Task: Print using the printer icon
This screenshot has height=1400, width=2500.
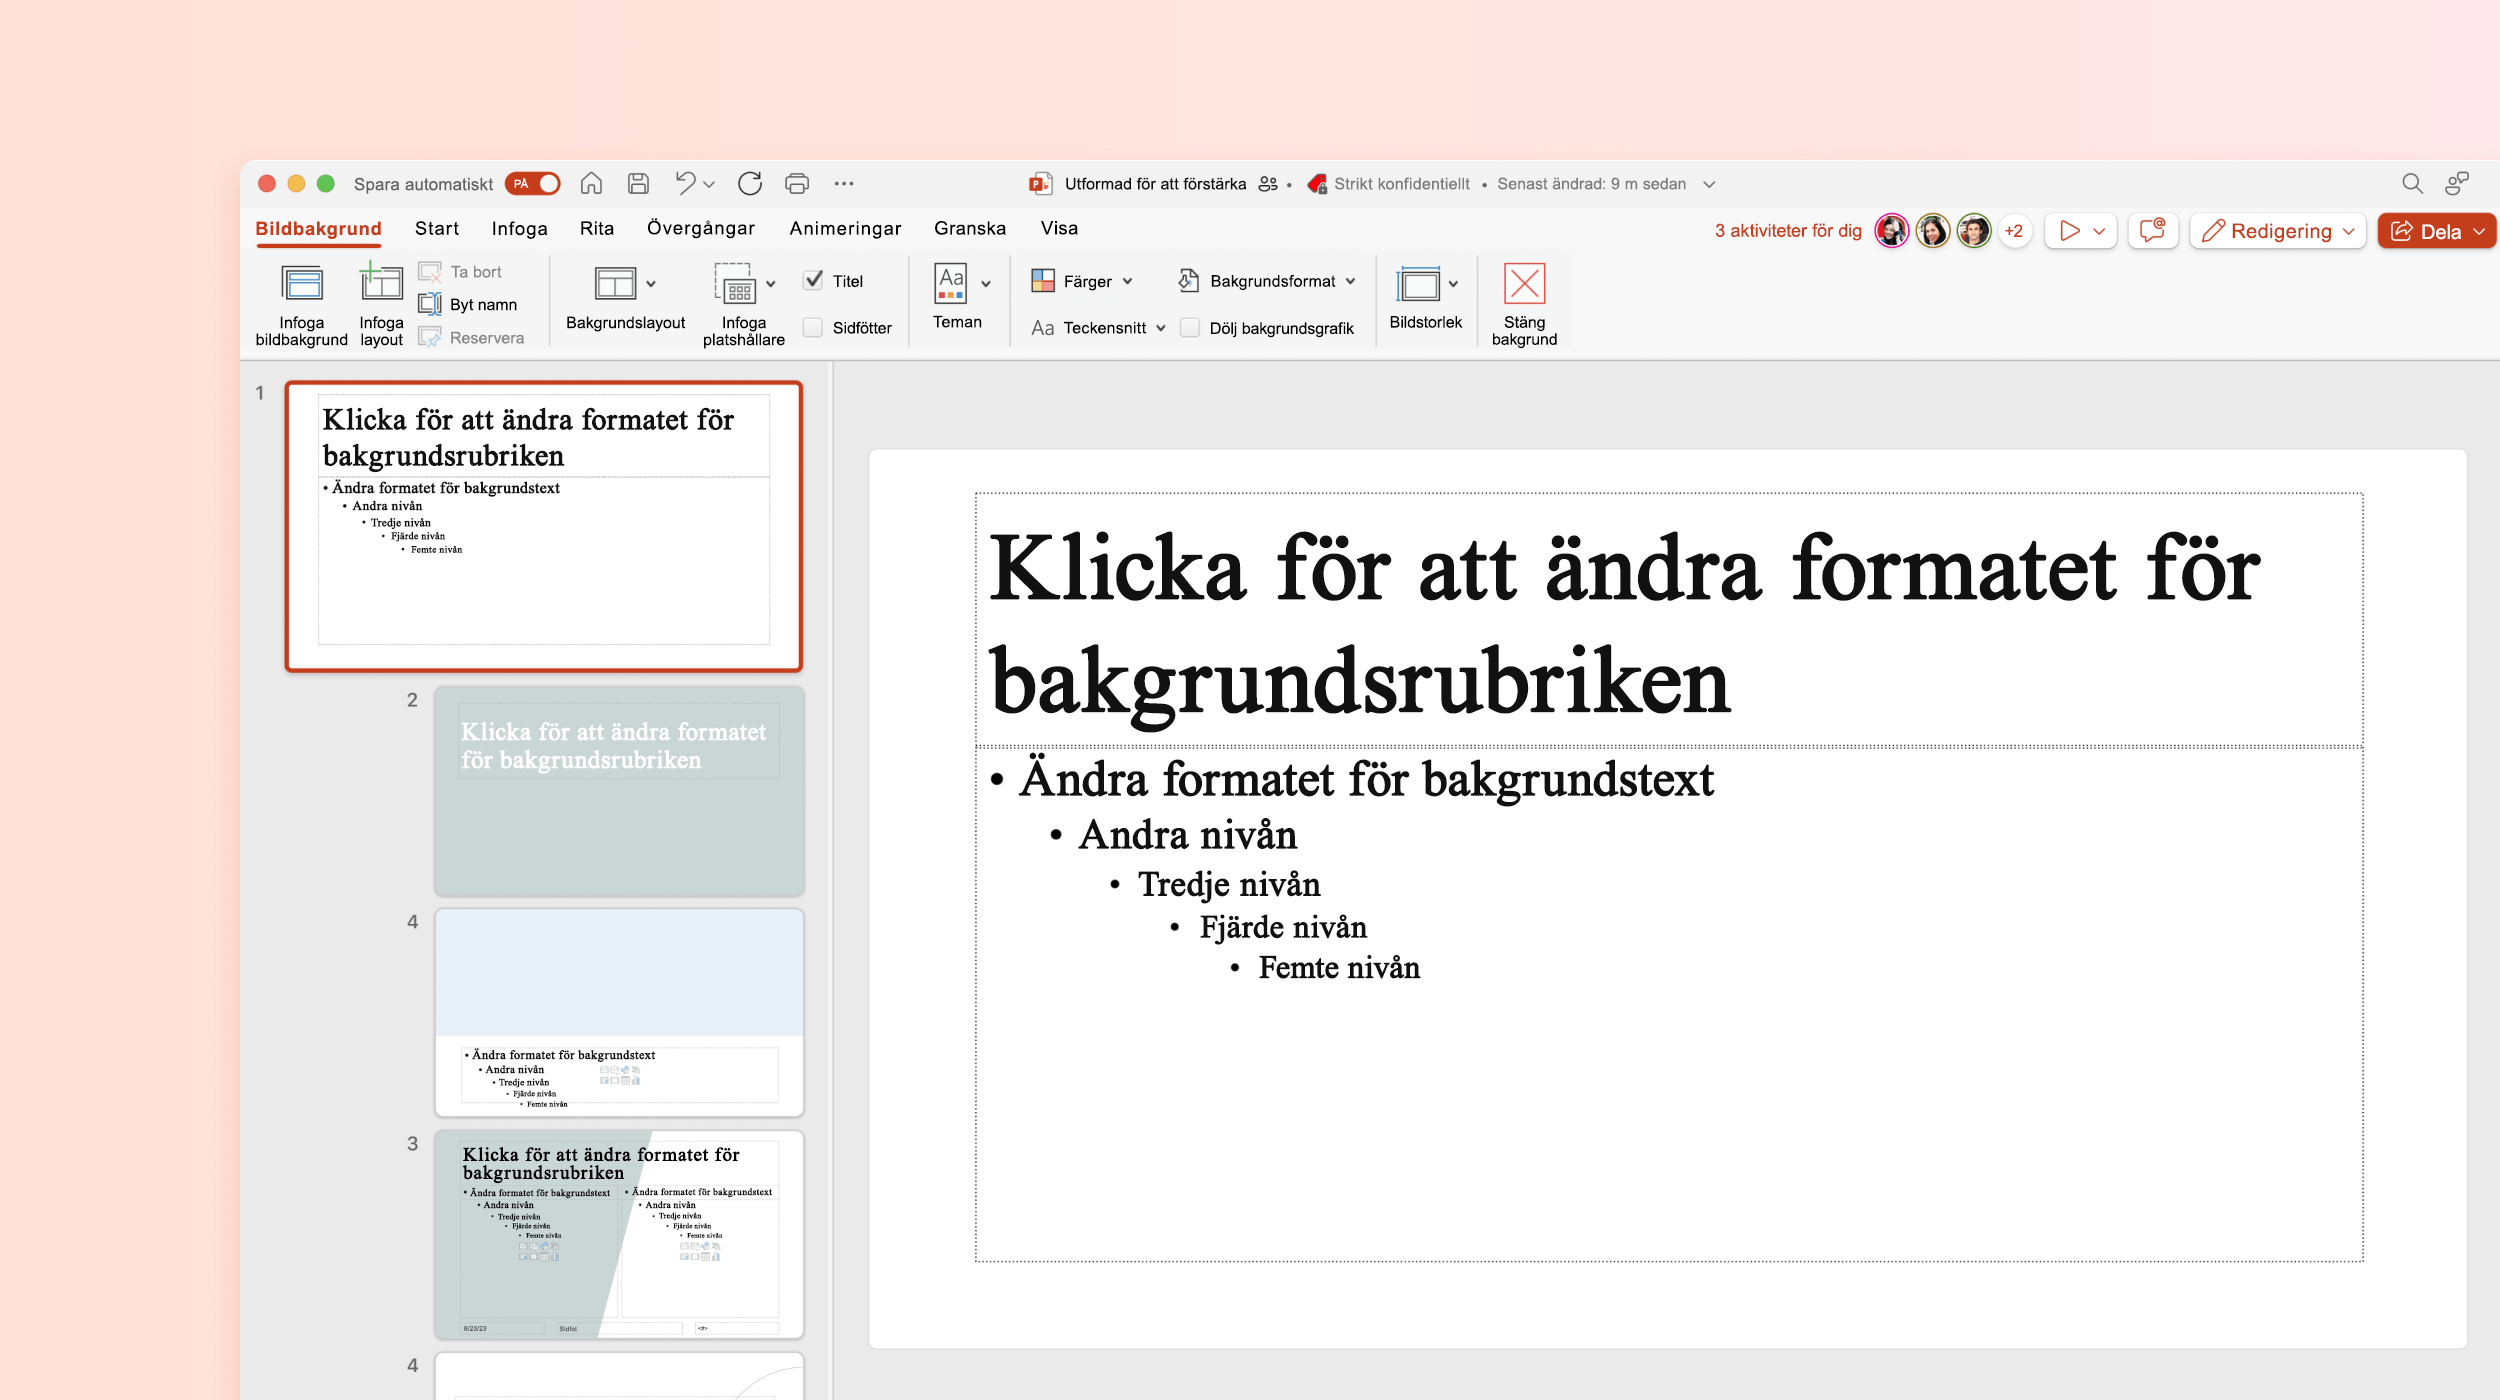Action: [x=797, y=183]
